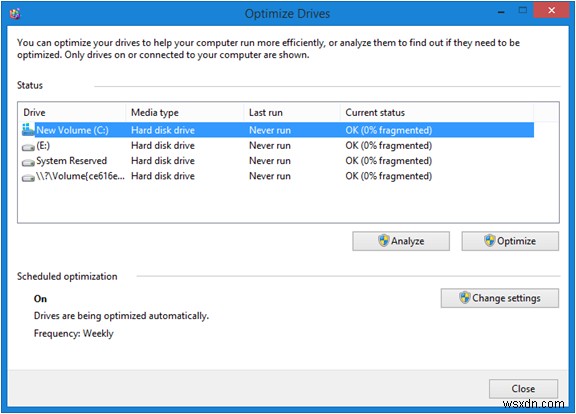Sort by the Last run column header
The image size is (576, 414).
click(292, 112)
